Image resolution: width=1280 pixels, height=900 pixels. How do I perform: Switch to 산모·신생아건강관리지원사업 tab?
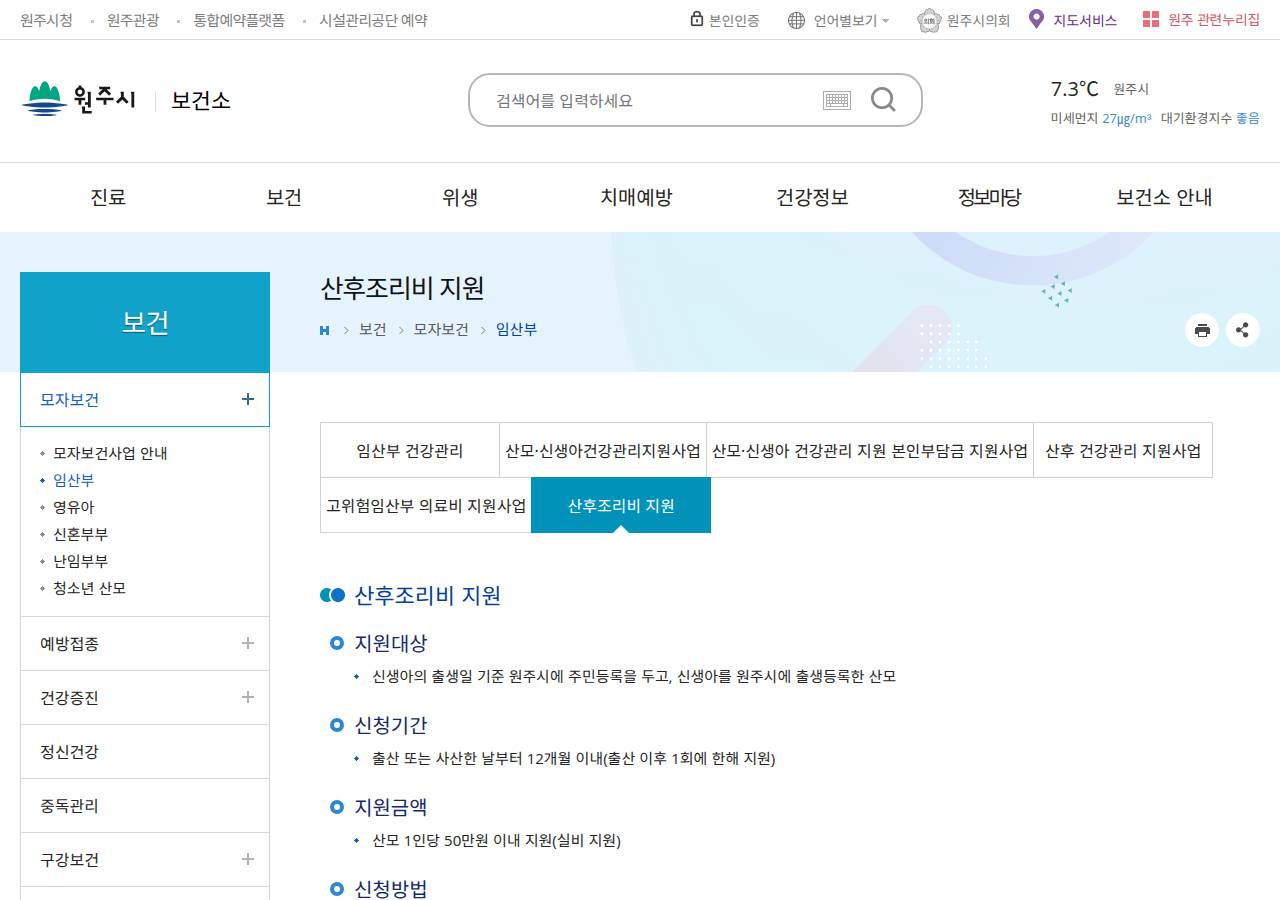tap(603, 450)
